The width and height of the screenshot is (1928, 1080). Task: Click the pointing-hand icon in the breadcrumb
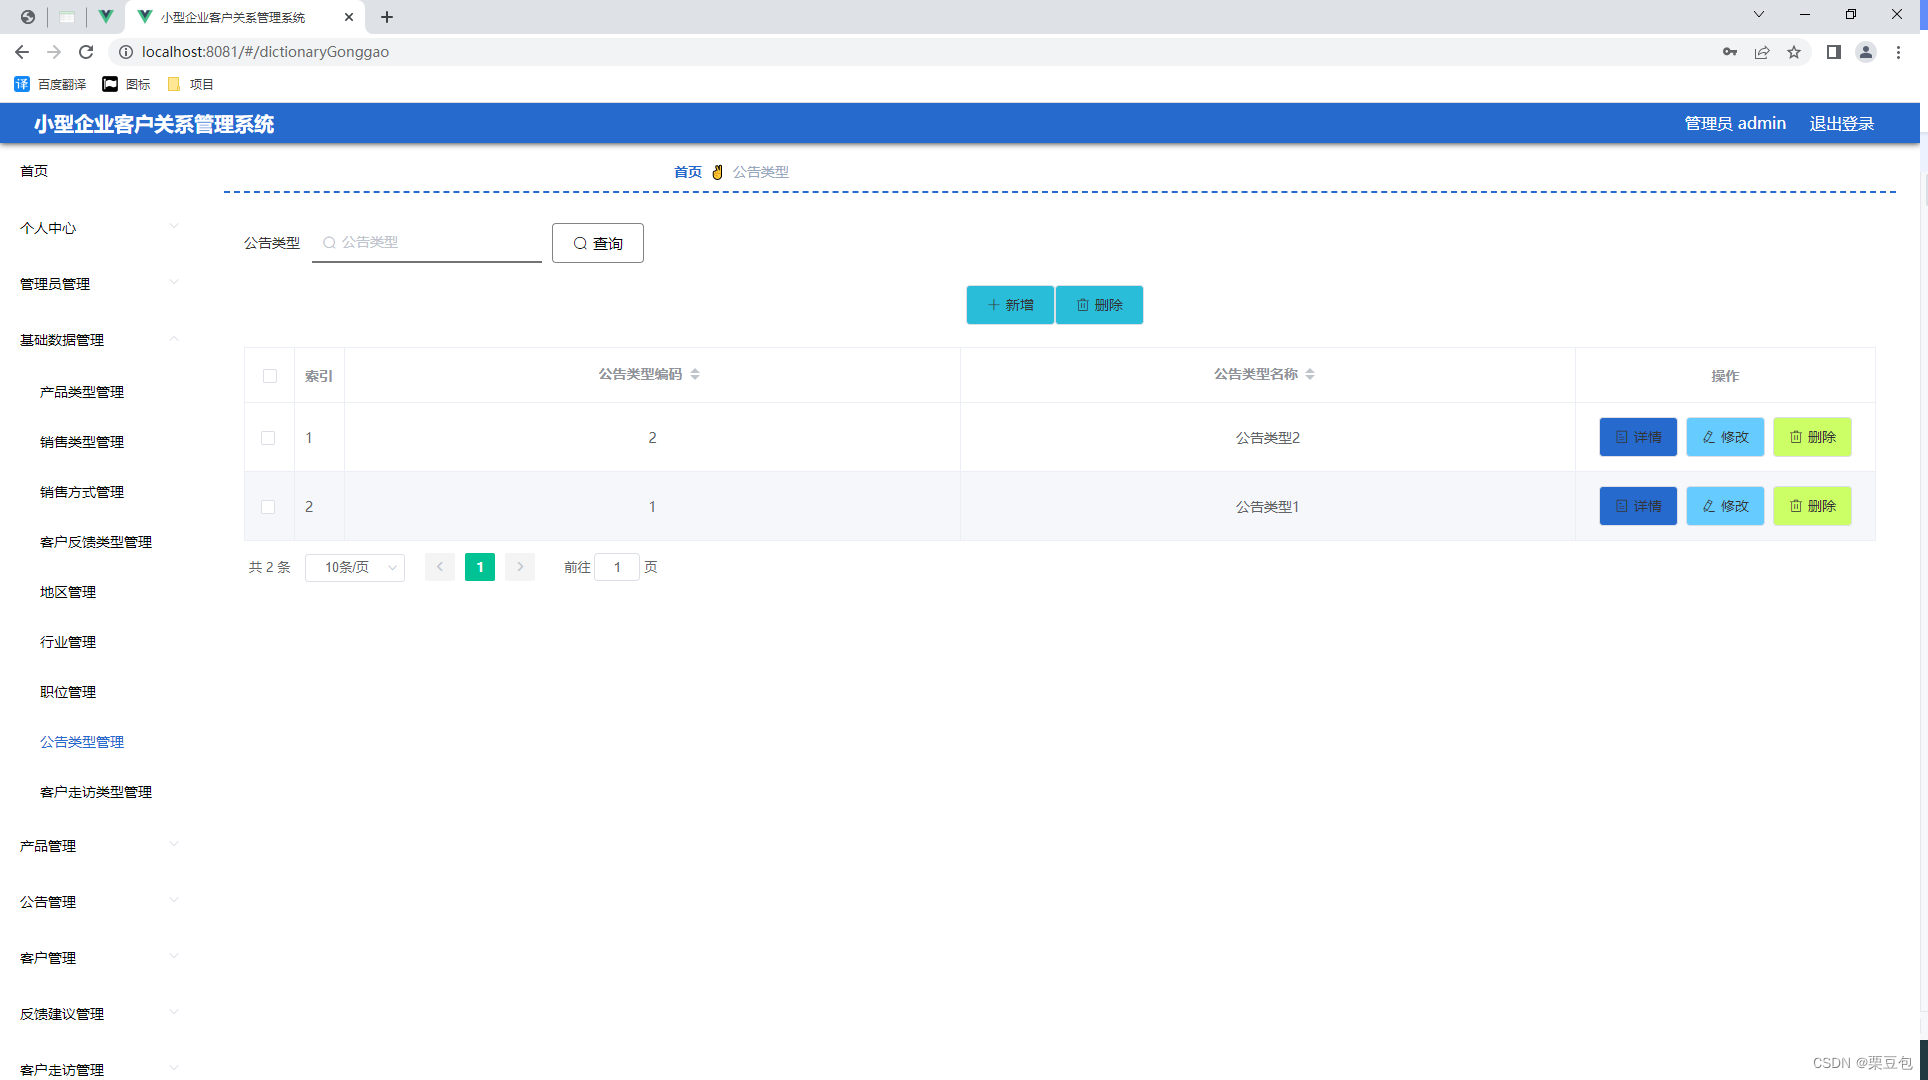point(718,171)
